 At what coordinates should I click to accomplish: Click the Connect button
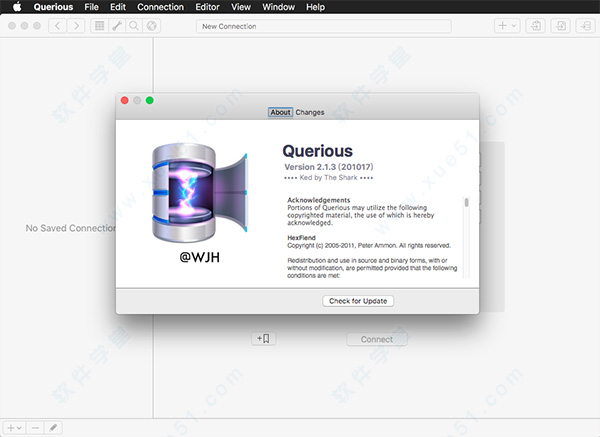[377, 339]
